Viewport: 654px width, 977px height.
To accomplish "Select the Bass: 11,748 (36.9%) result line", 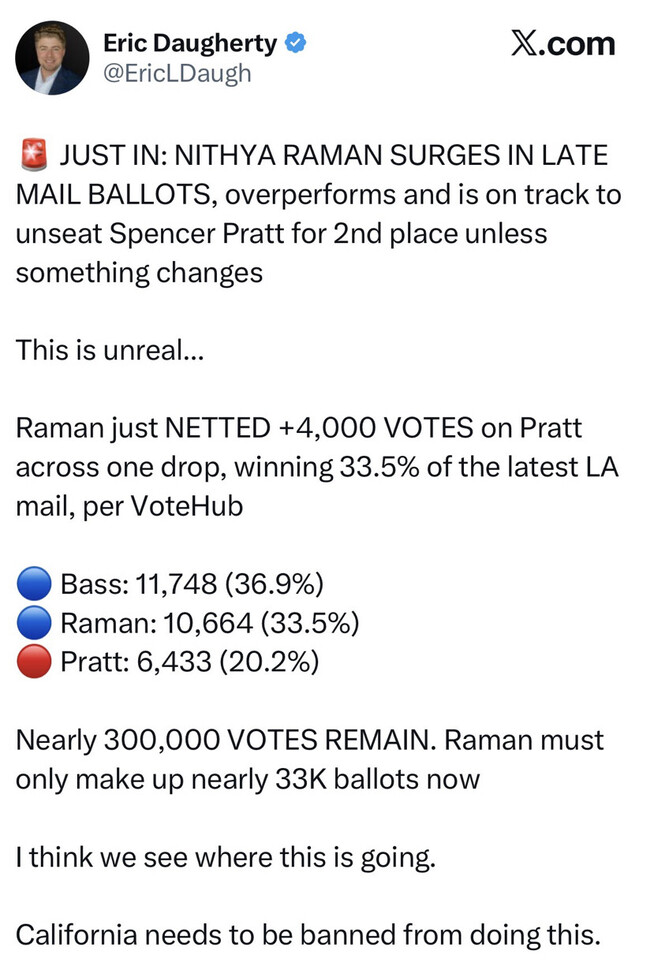I will [x=192, y=584].
